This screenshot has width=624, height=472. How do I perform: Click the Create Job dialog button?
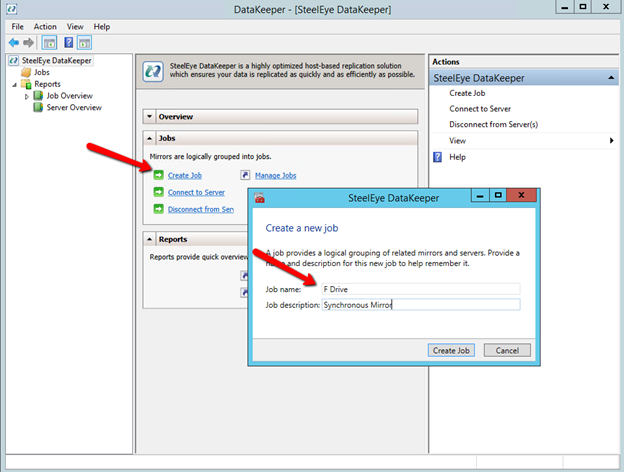point(450,350)
